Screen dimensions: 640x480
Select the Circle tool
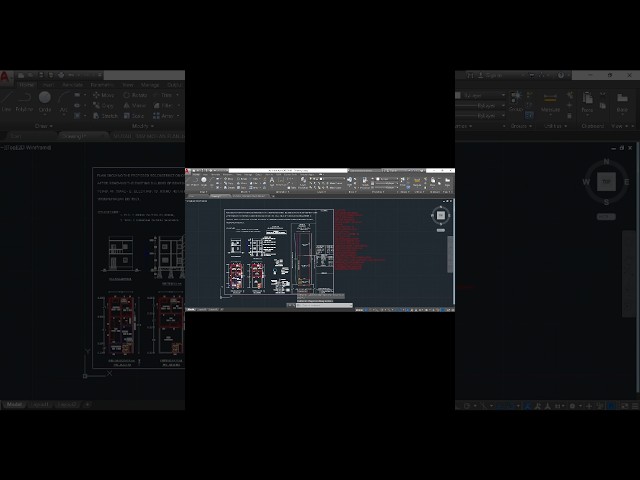tap(44, 102)
